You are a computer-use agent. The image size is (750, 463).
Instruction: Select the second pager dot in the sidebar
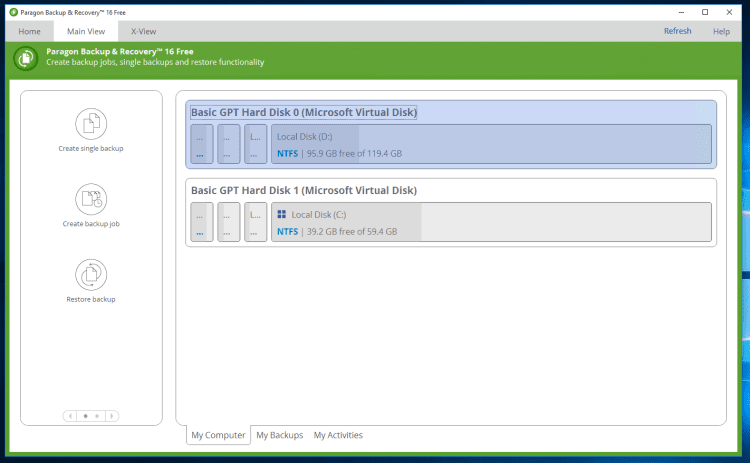click(97, 416)
